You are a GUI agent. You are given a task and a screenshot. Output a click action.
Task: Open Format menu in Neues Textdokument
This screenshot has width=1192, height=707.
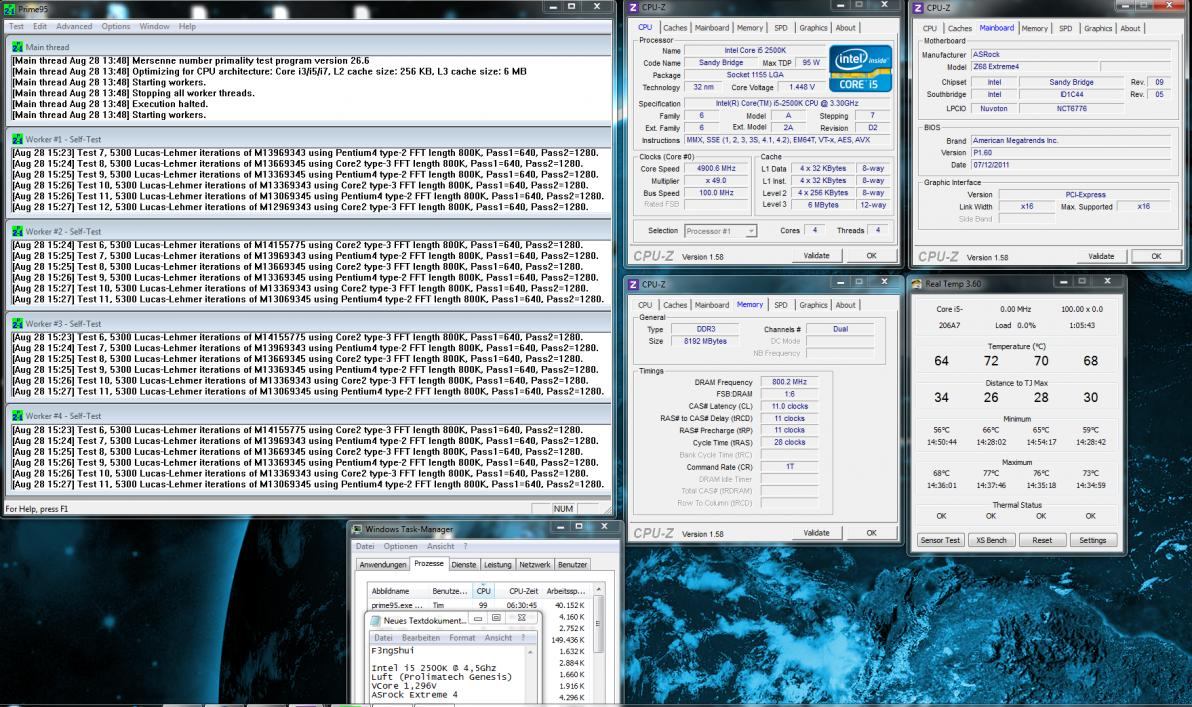(x=461, y=638)
